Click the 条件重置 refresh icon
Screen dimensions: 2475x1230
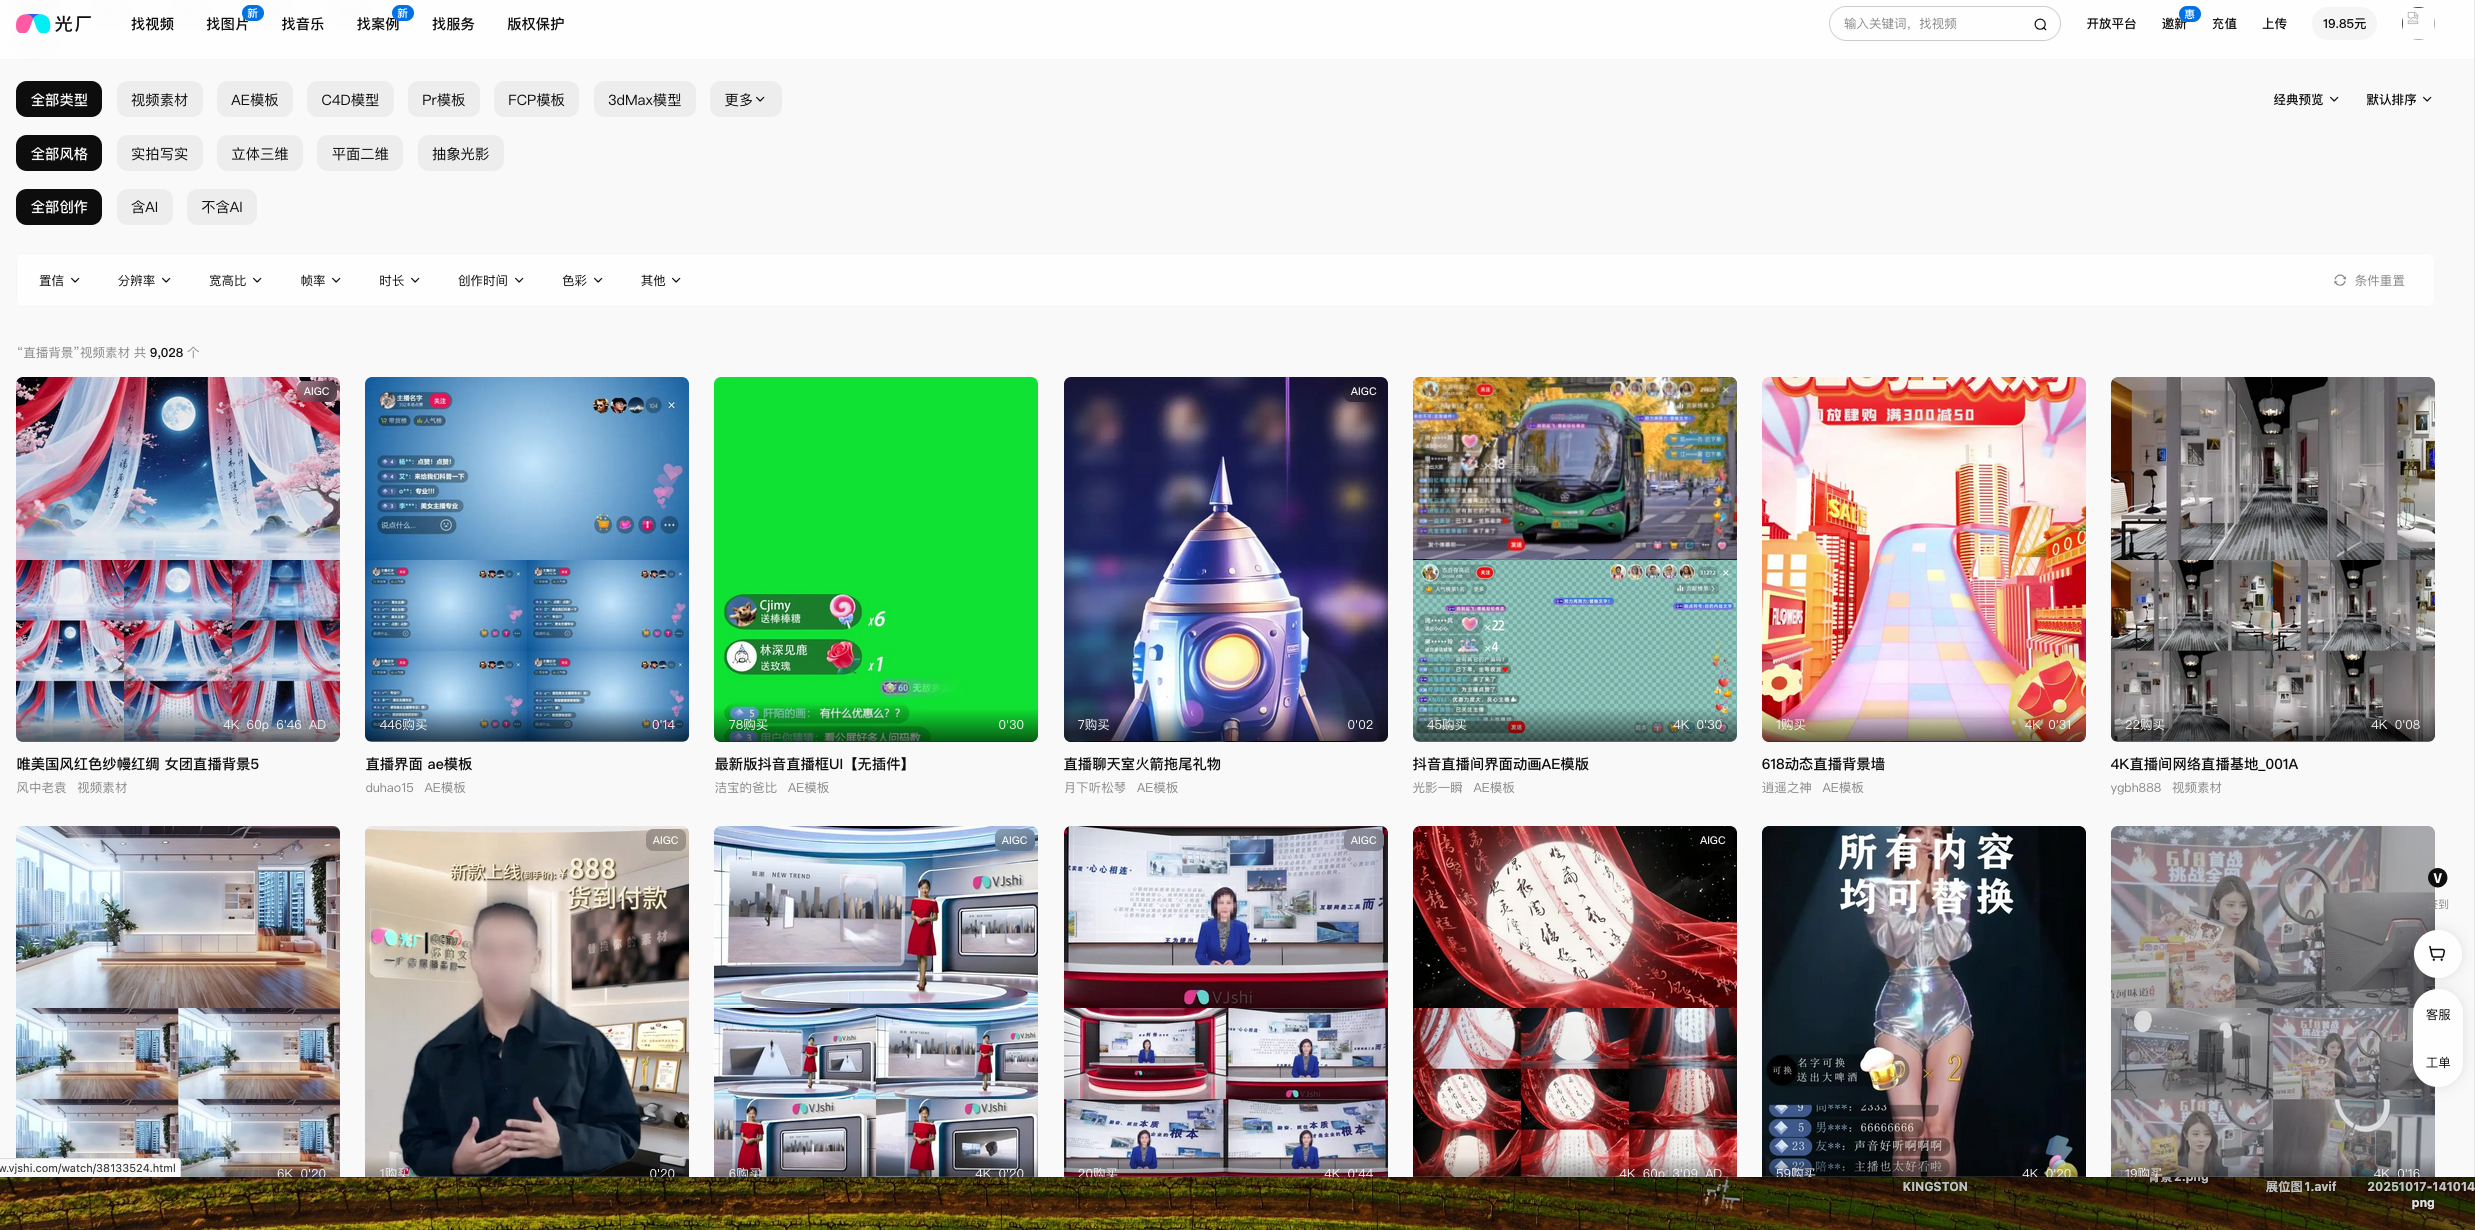[2340, 280]
